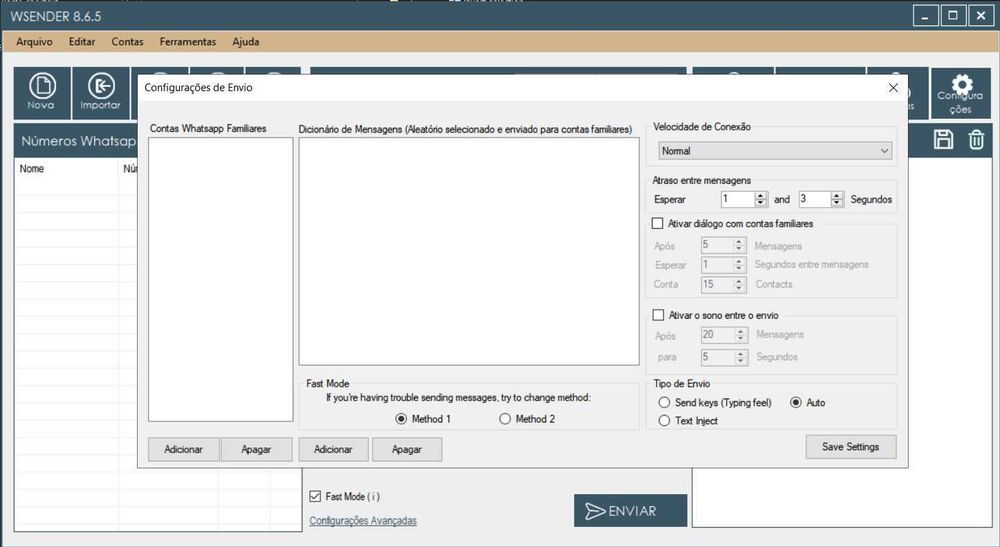Enable Ativar o sono entre o envio
Image resolution: width=1000 pixels, height=547 pixels.
point(658,315)
